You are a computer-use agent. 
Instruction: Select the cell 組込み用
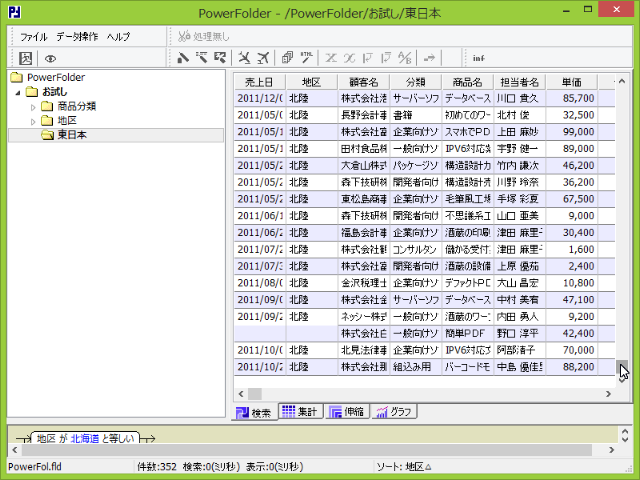coord(416,367)
